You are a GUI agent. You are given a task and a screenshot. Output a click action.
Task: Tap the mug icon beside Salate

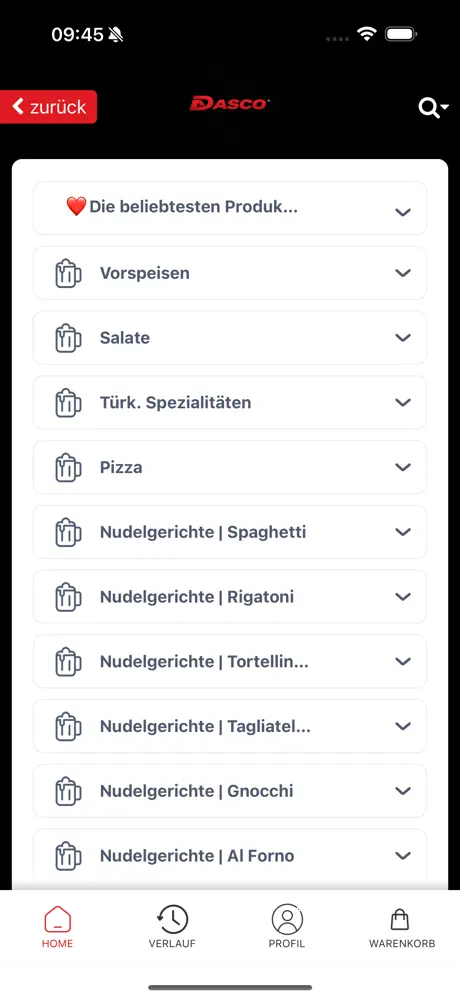click(68, 338)
